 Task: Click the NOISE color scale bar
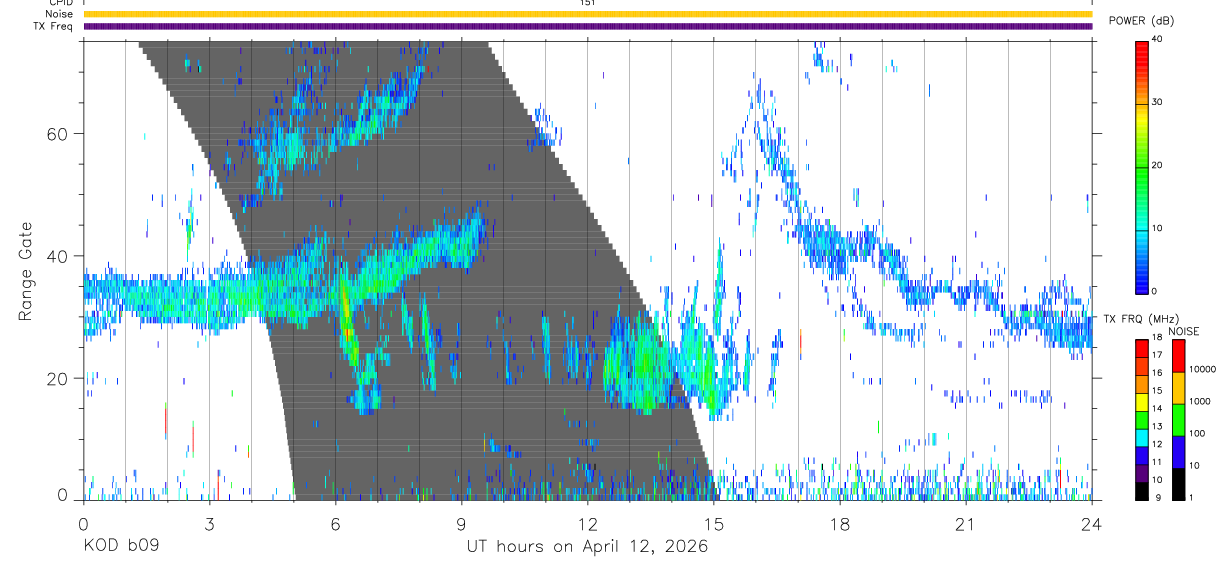(x=1177, y=419)
